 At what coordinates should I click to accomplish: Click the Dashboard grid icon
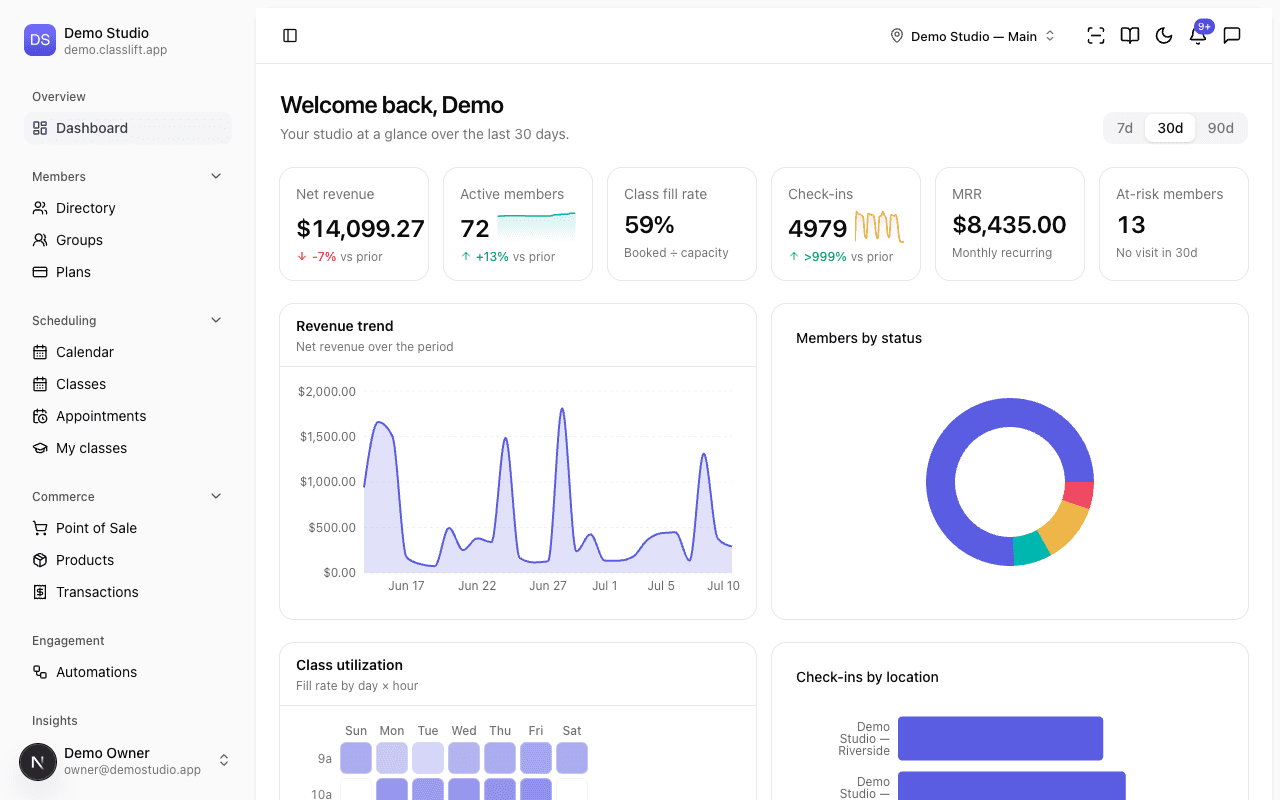pos(40,128)
